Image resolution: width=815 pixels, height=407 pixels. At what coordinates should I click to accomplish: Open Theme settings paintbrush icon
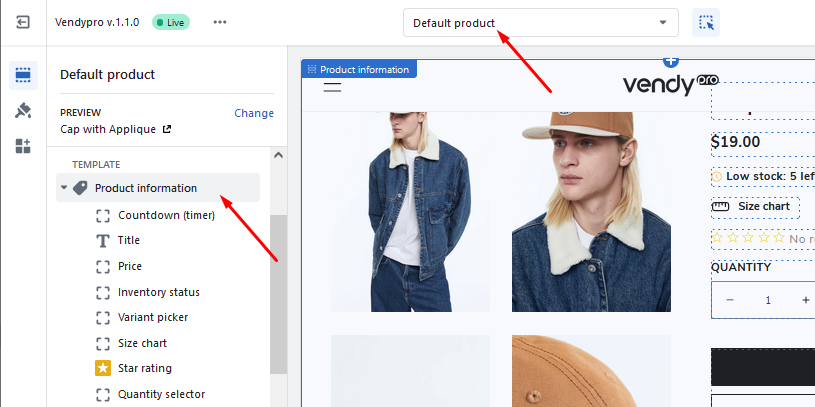23,111
